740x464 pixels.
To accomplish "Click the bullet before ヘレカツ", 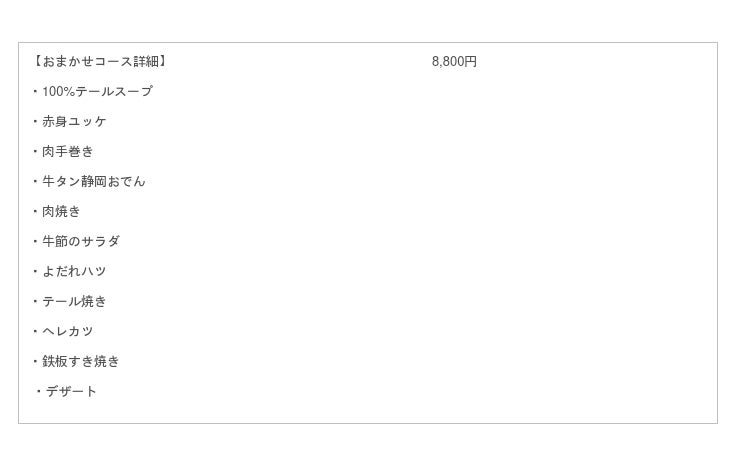I will point(35,331).
